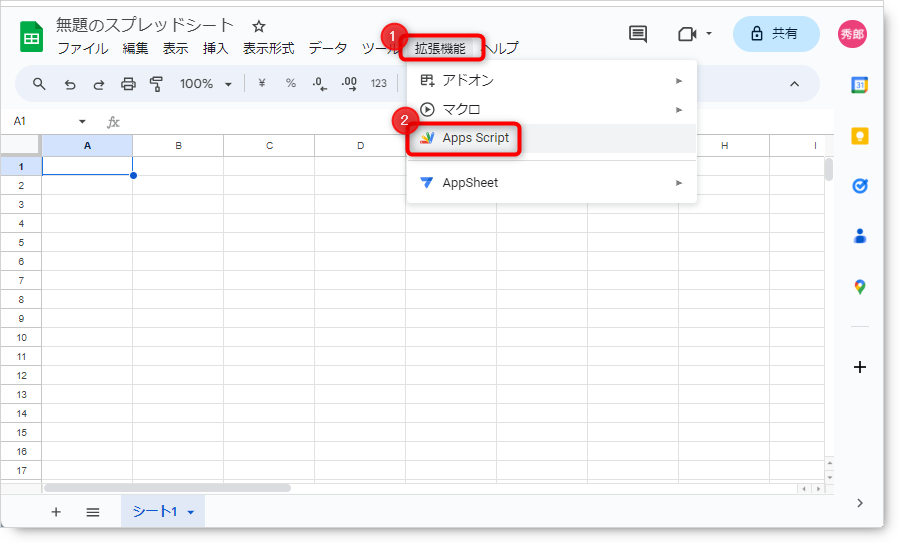
Task: Select Apps Script from the menu
Action: (x=552, y=138)
